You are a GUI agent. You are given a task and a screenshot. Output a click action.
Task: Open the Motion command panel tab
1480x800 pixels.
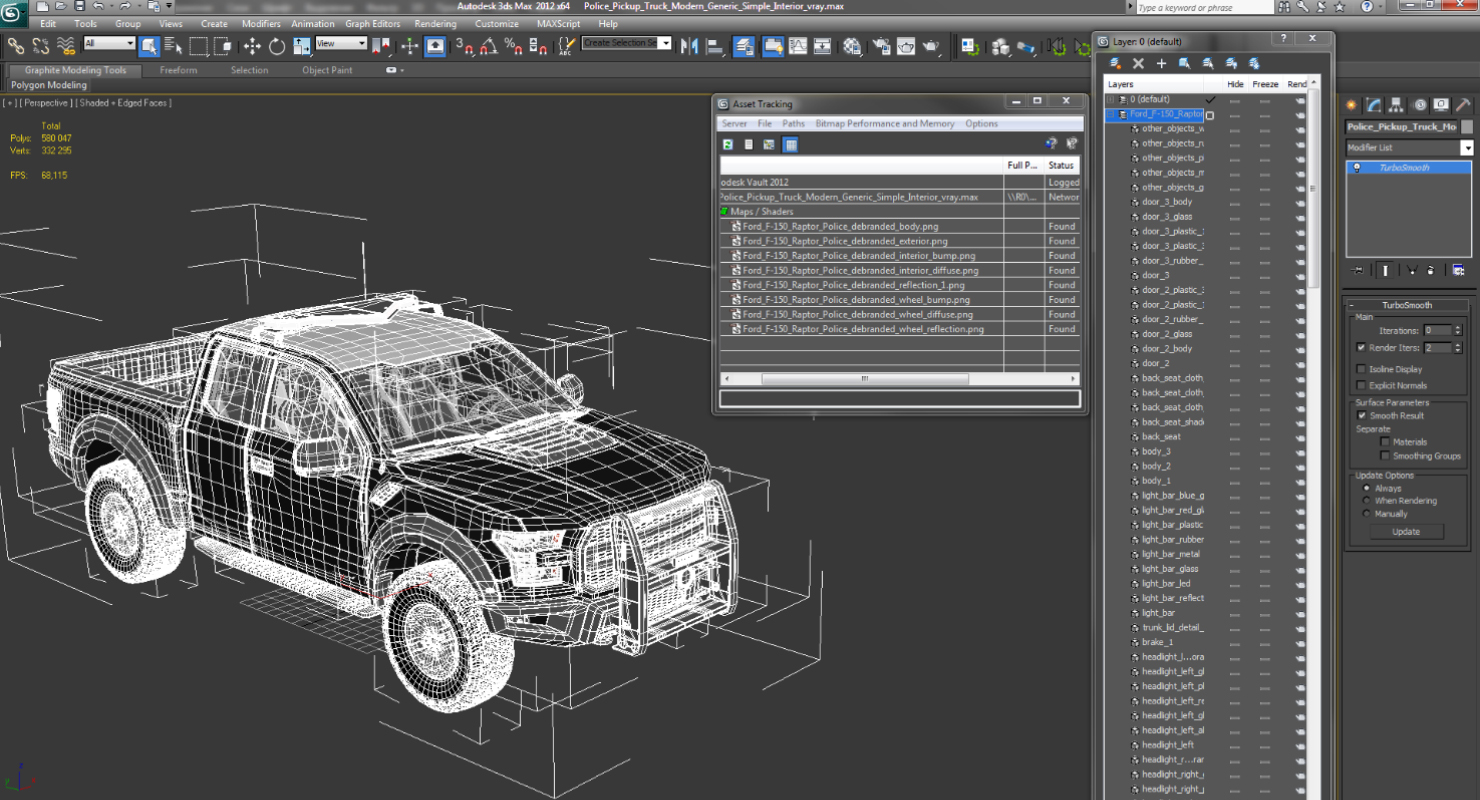(1418, 105)
